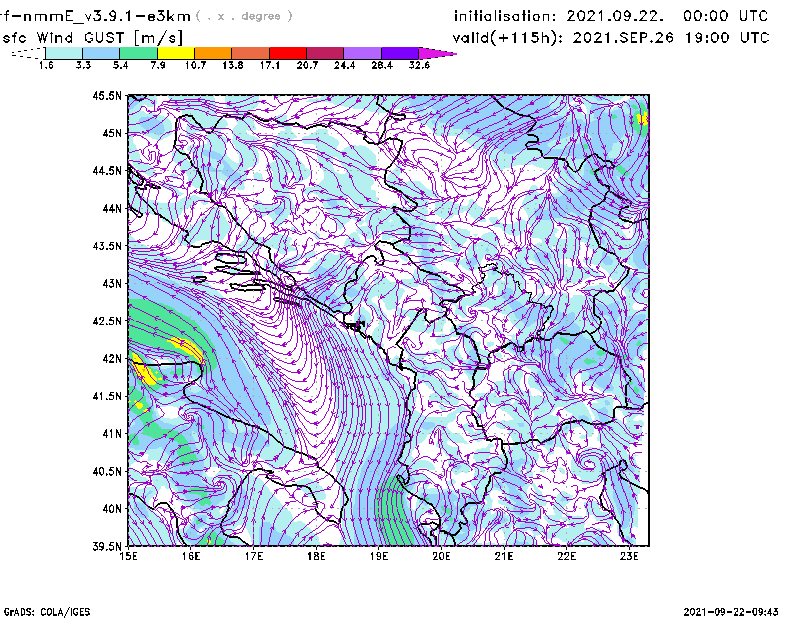Screen dimensions: 800x618
Task: Click the magenta arrow tip of the legend
Action: [436, 53]
